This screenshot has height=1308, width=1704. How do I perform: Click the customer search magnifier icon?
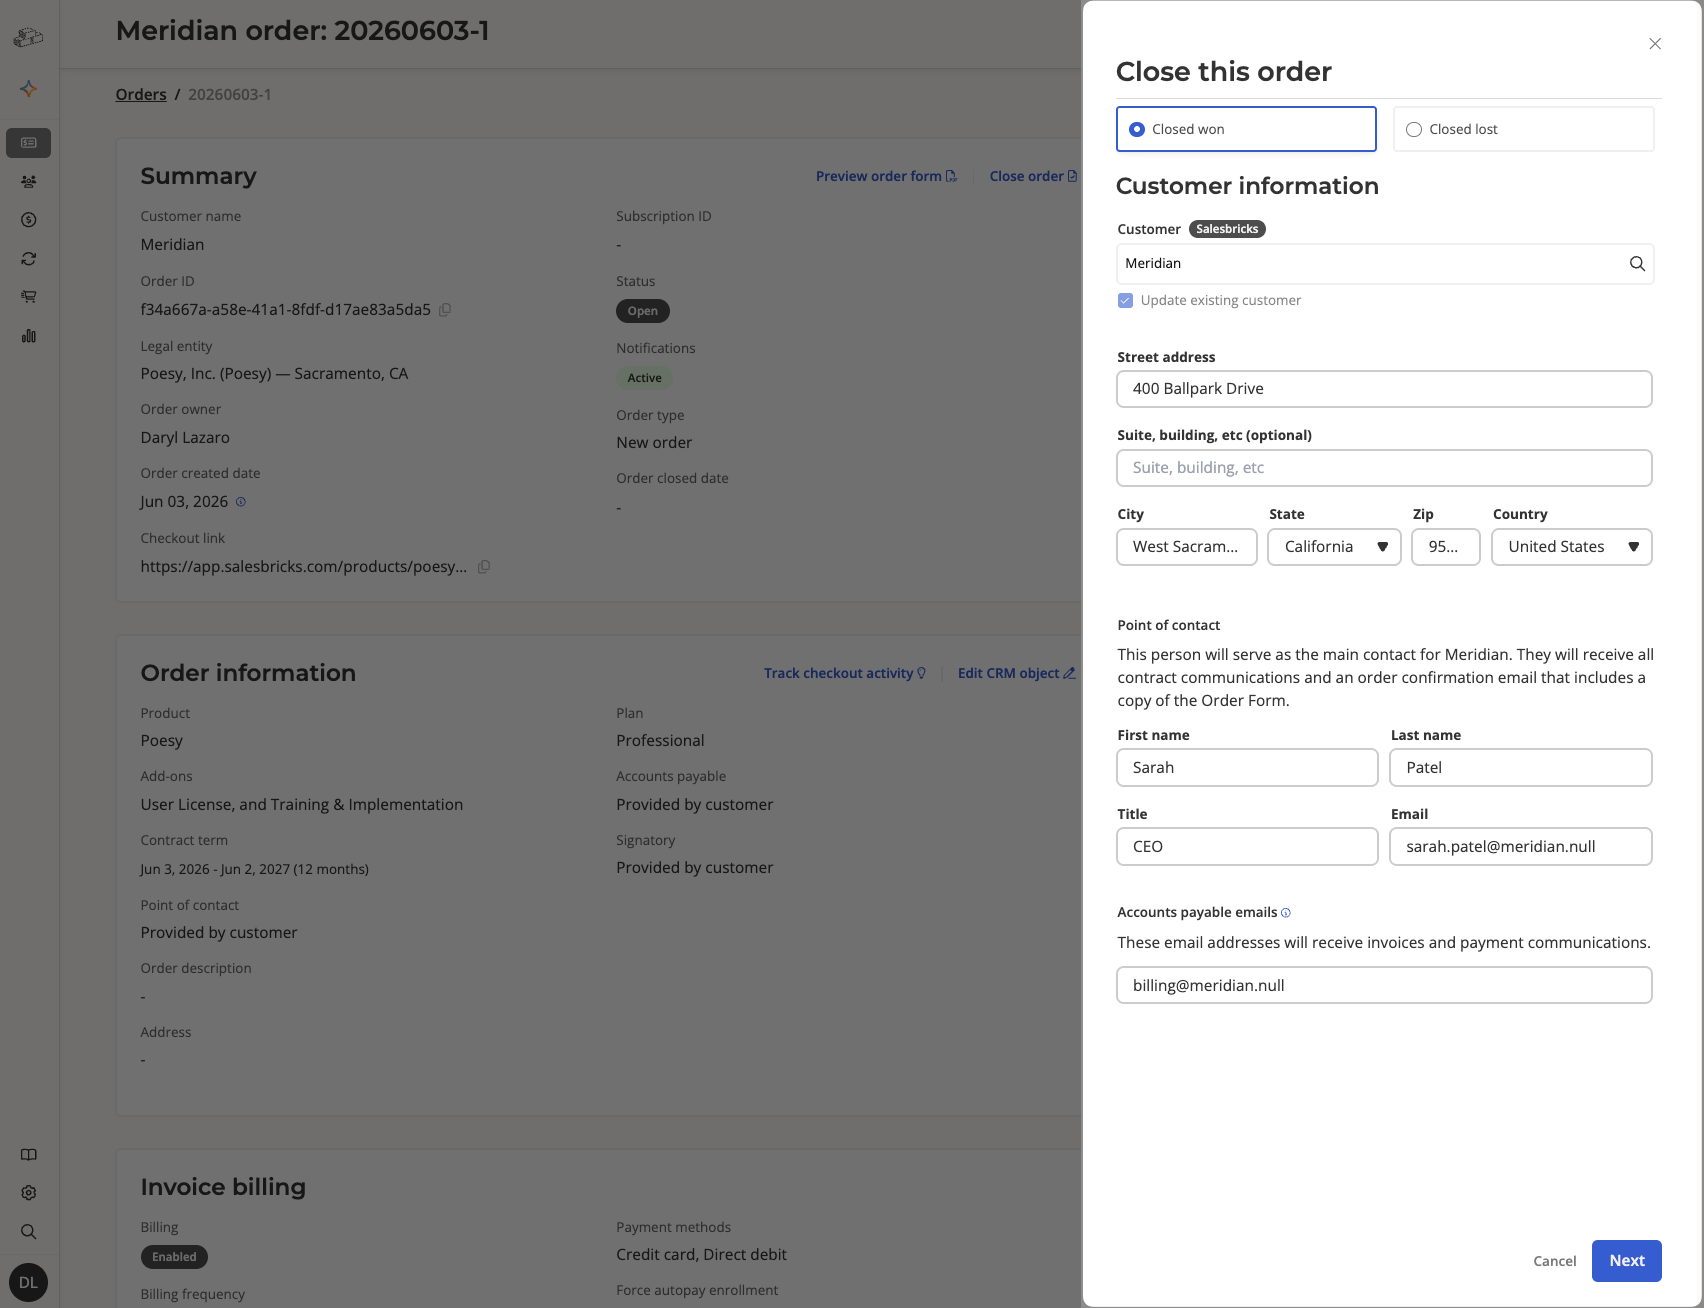tap(1637, 264)
